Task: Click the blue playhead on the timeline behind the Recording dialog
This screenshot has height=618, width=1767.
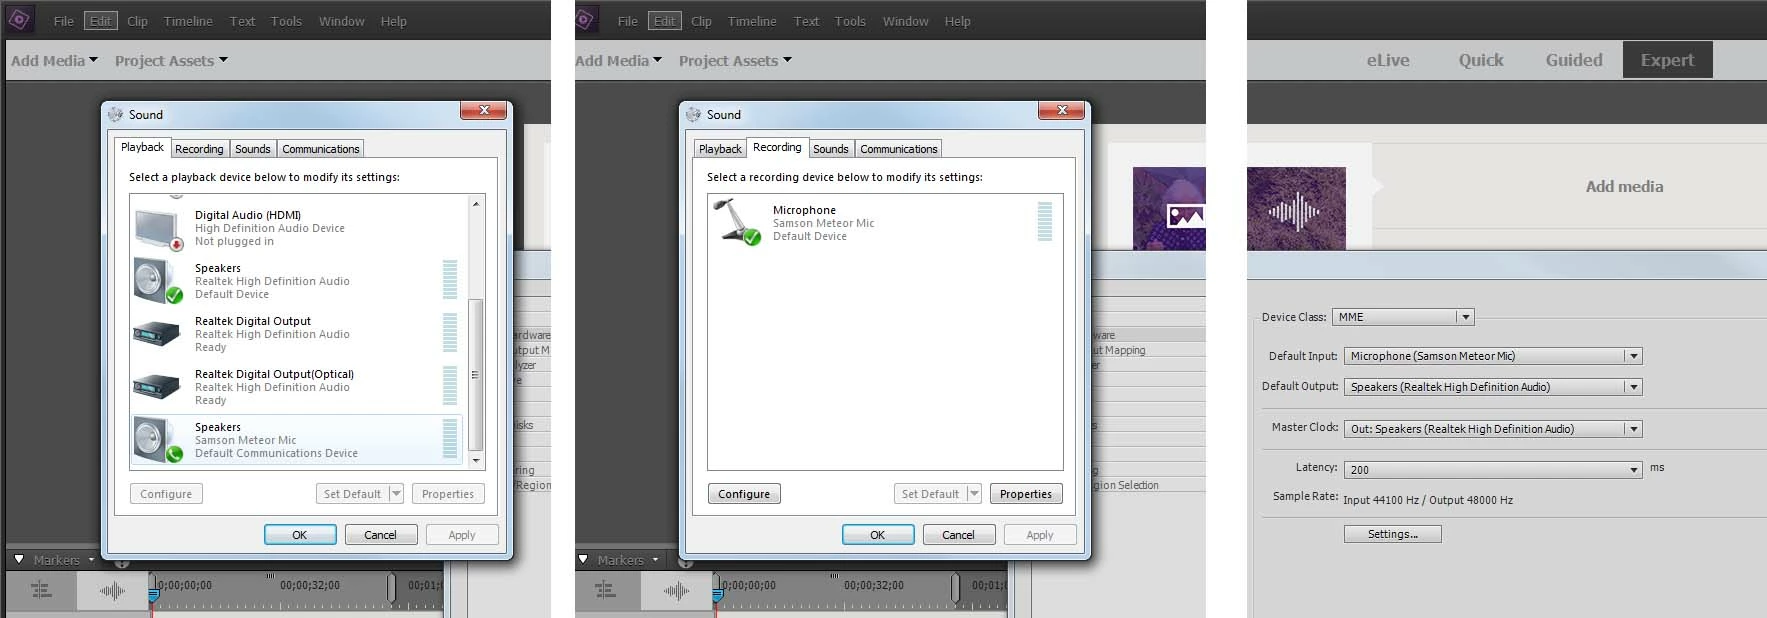Action: click(x=717, y=596)
